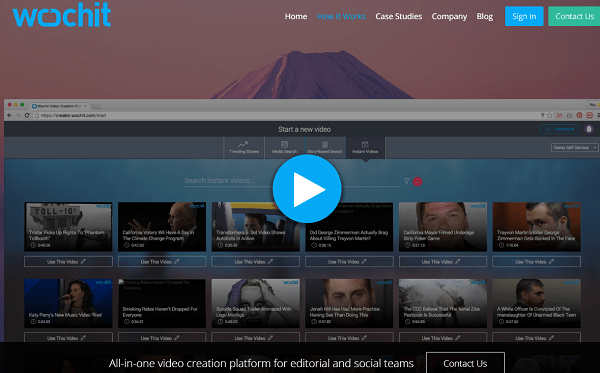600x373 pixels.
Task: Open the Katy Perry music video thumbnail
Action: click(68, 303)
